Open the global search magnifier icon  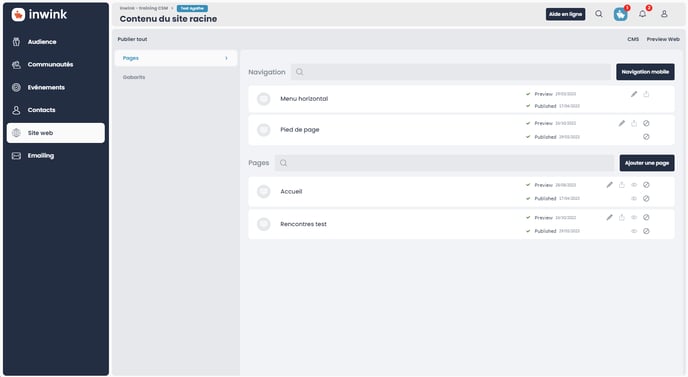(598, 14)
